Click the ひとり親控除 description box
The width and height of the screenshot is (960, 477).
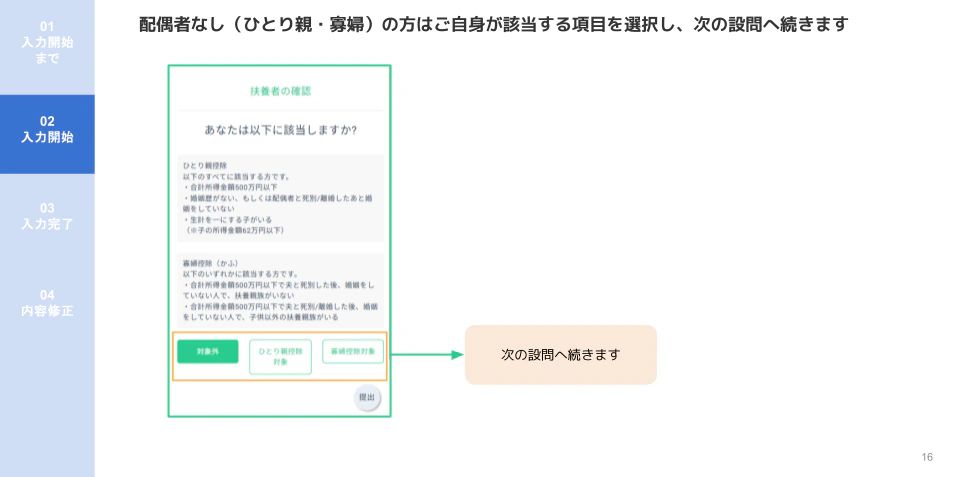click(x=280, y=198)
